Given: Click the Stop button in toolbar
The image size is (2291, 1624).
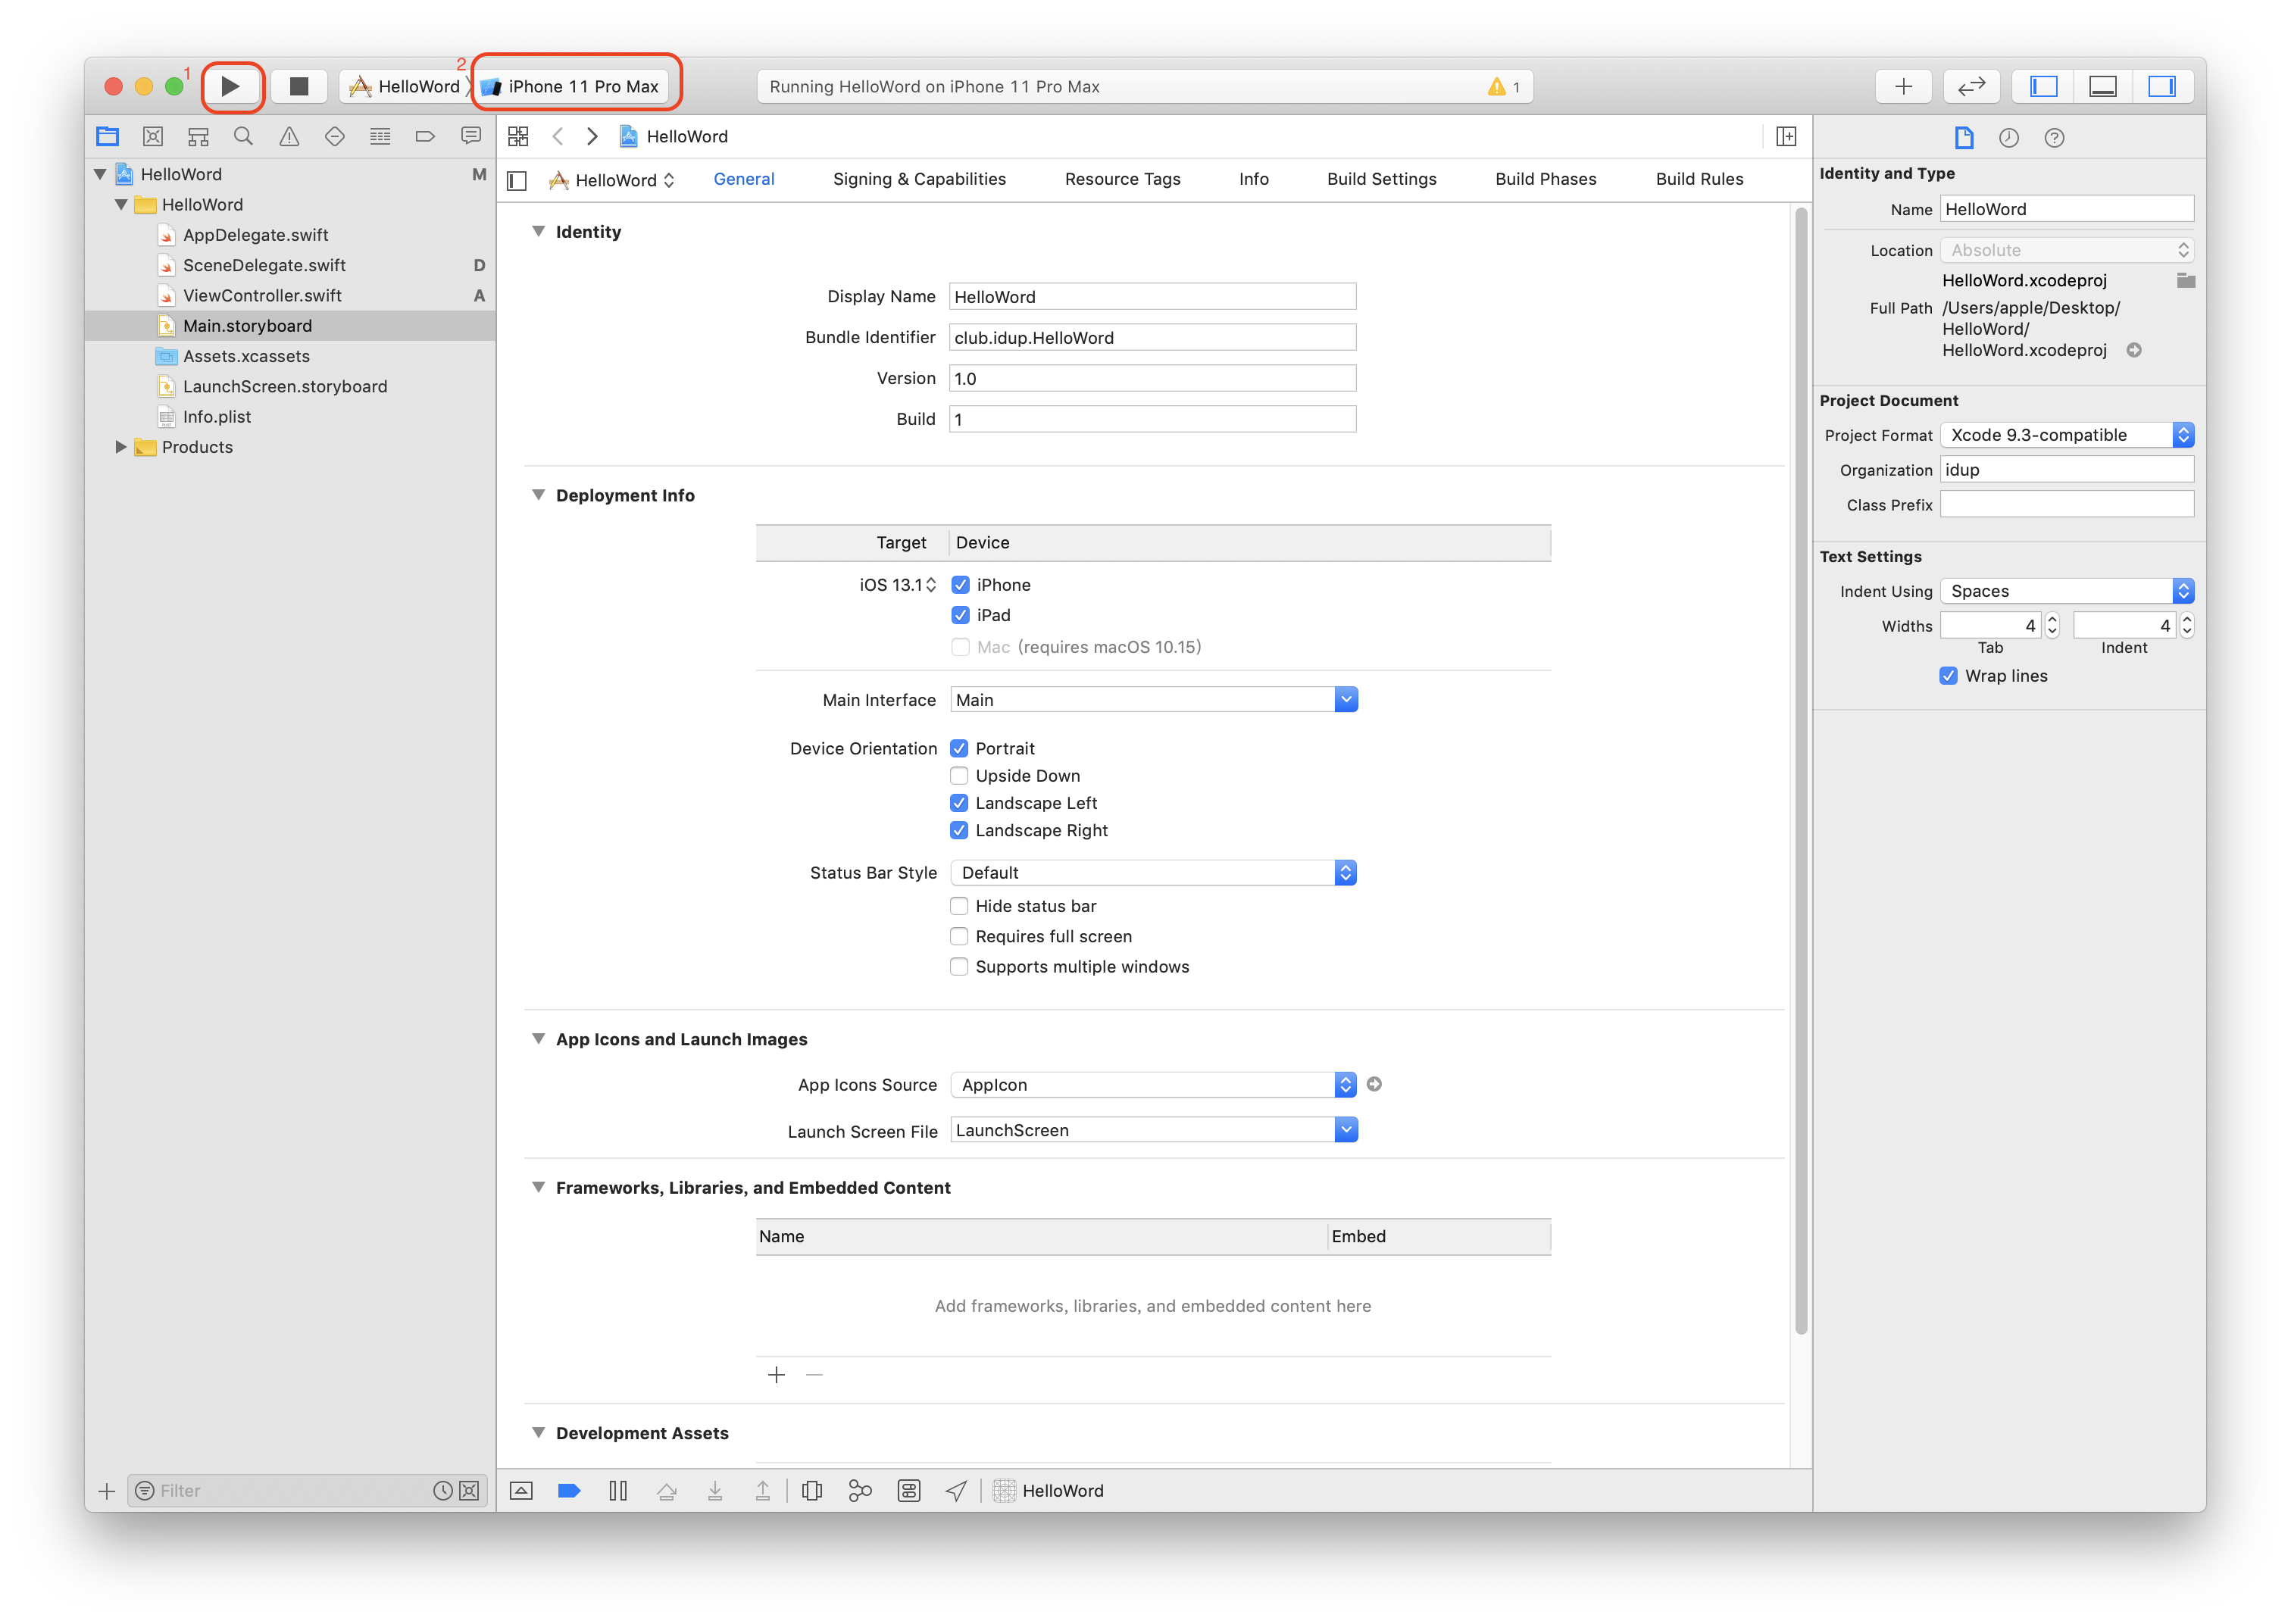Looking at the screenshot, I should 297,86.
